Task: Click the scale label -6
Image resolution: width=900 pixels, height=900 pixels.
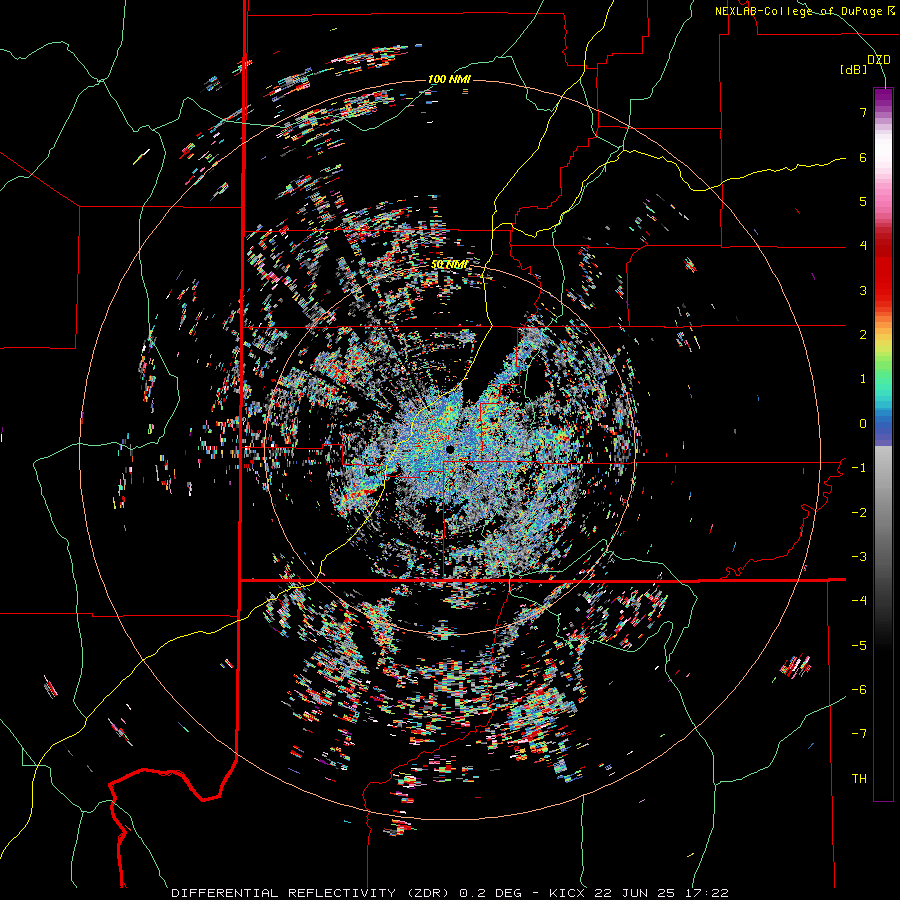Action: [859, 690]
